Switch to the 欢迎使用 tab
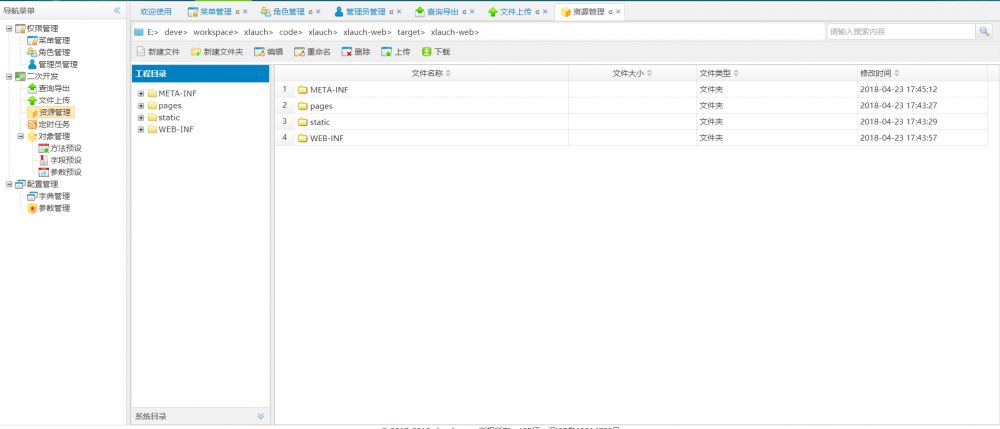This screenshot has height=429, width=1000. 156,11
